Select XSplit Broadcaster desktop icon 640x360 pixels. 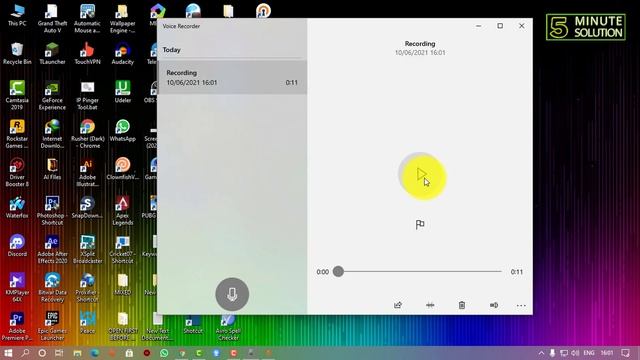tap(87, 249)
